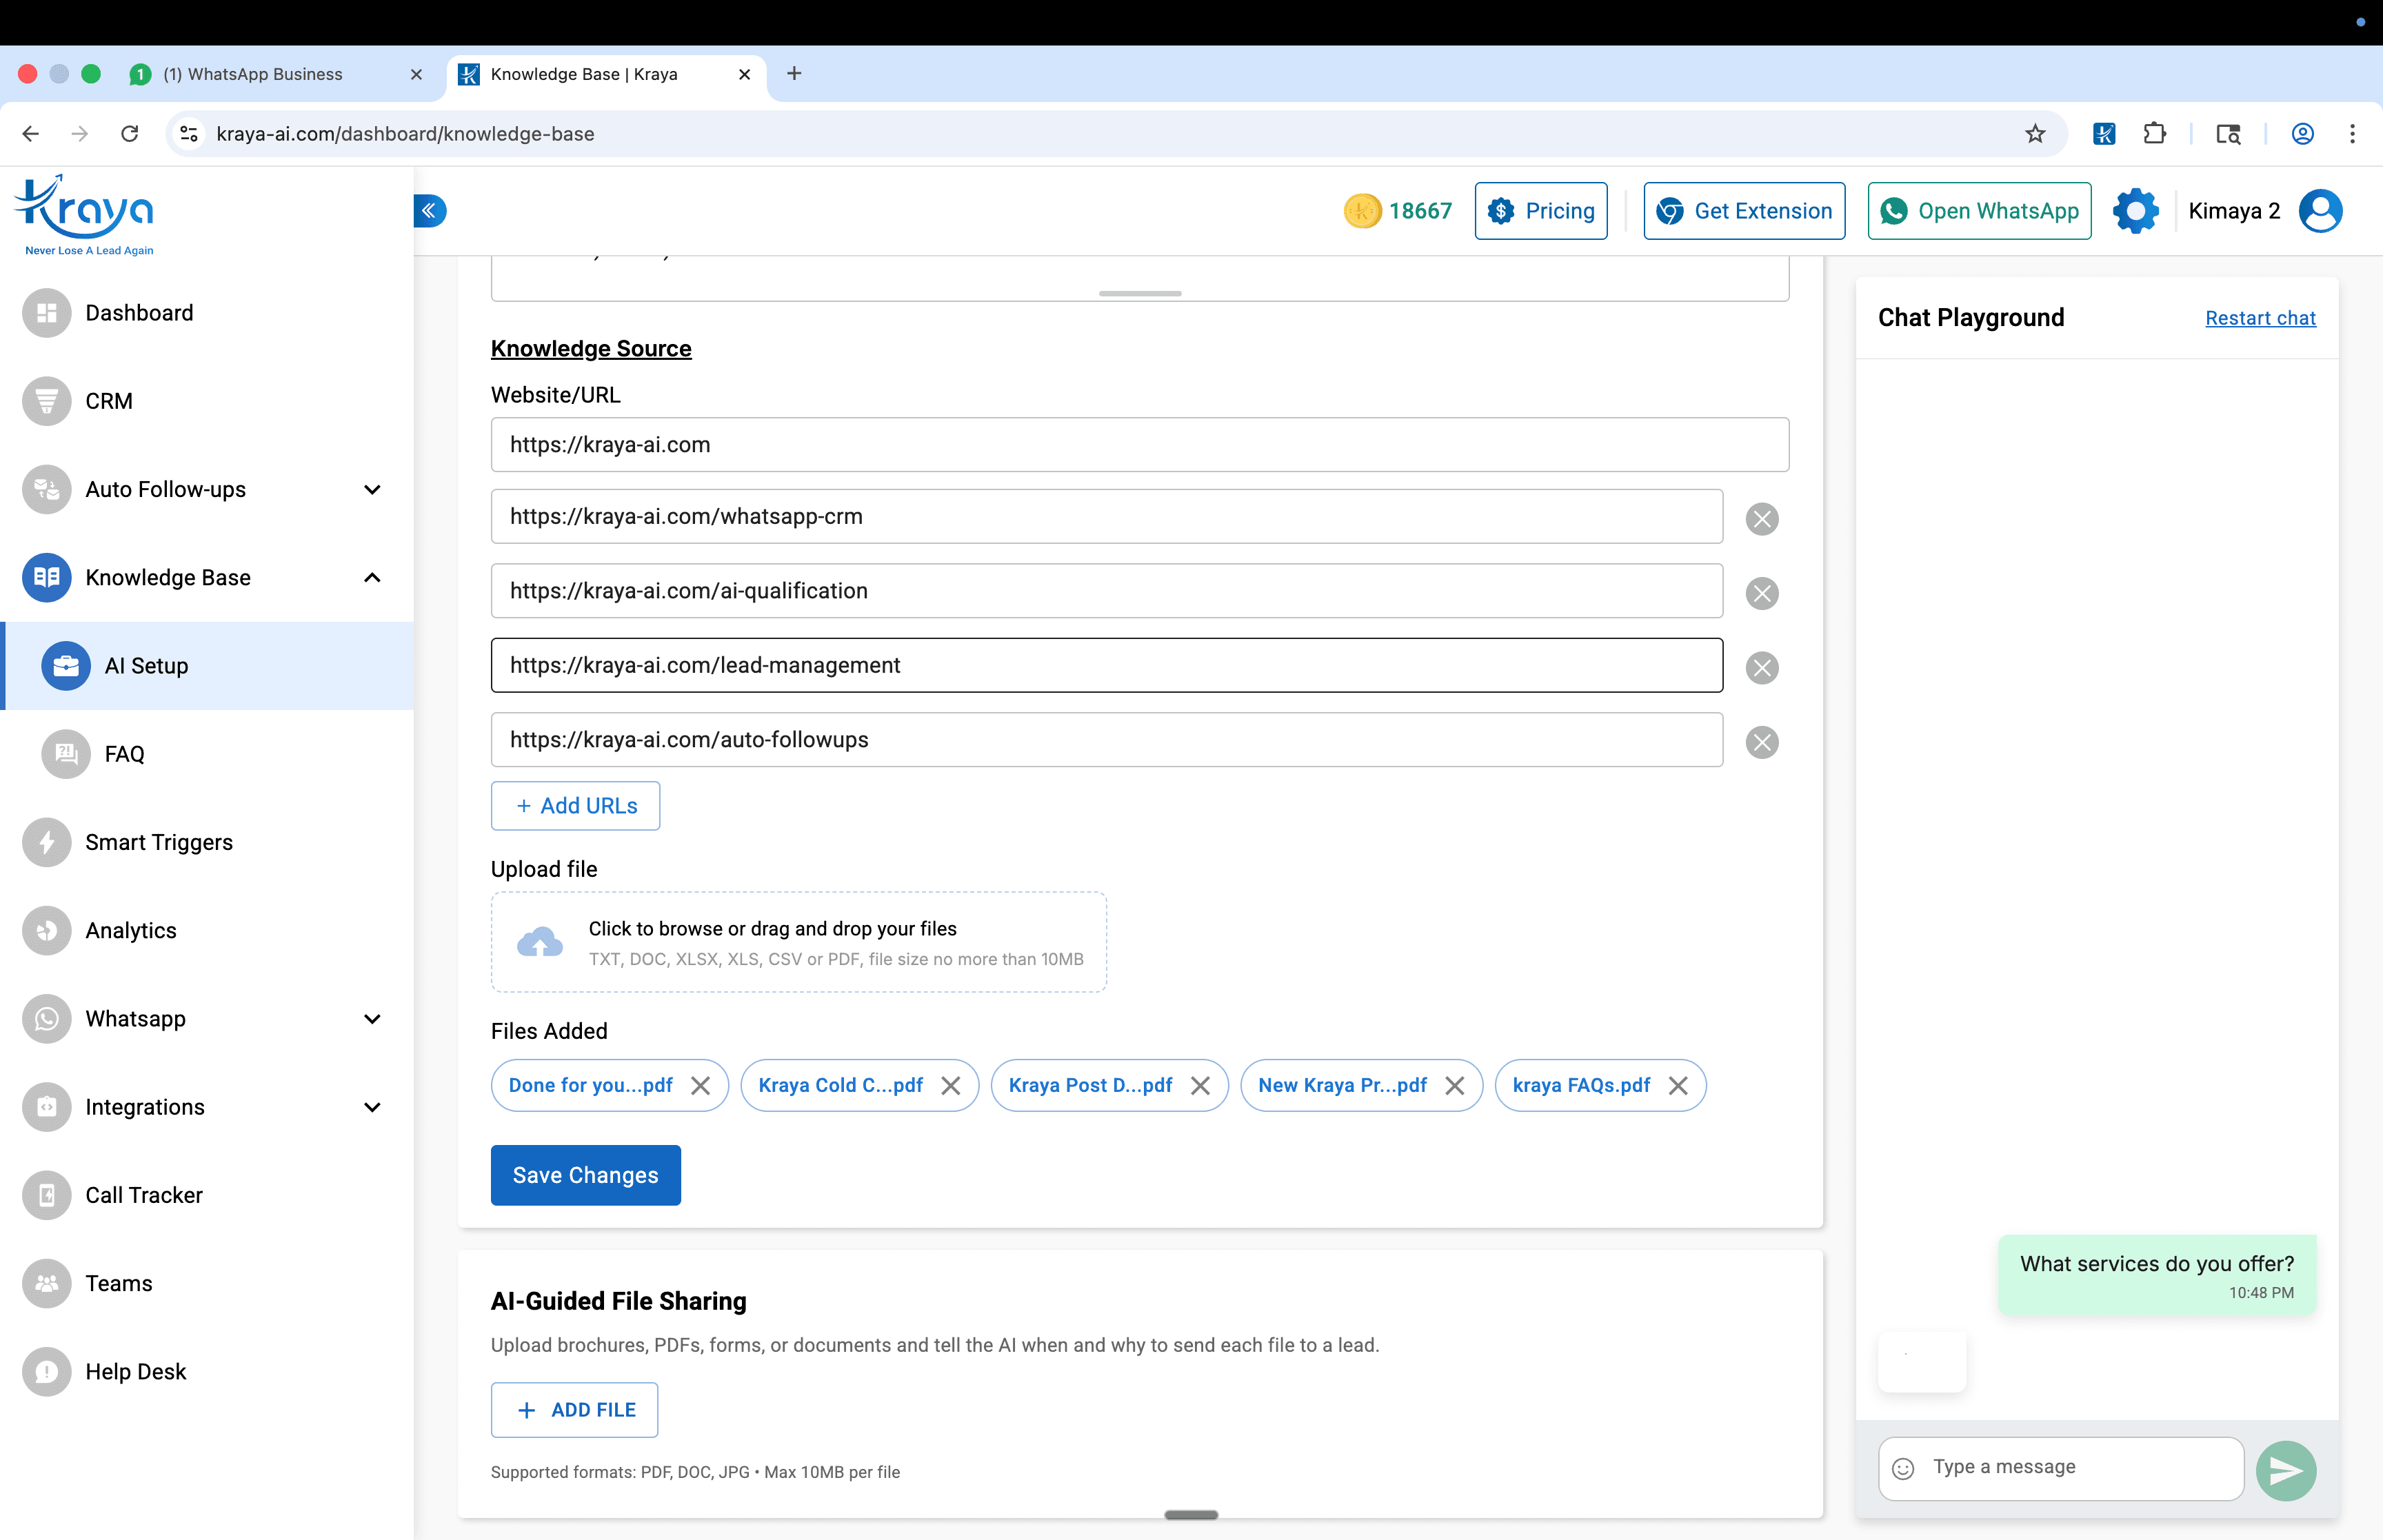Open the Smart Triggers menu item

click(207, 842)
